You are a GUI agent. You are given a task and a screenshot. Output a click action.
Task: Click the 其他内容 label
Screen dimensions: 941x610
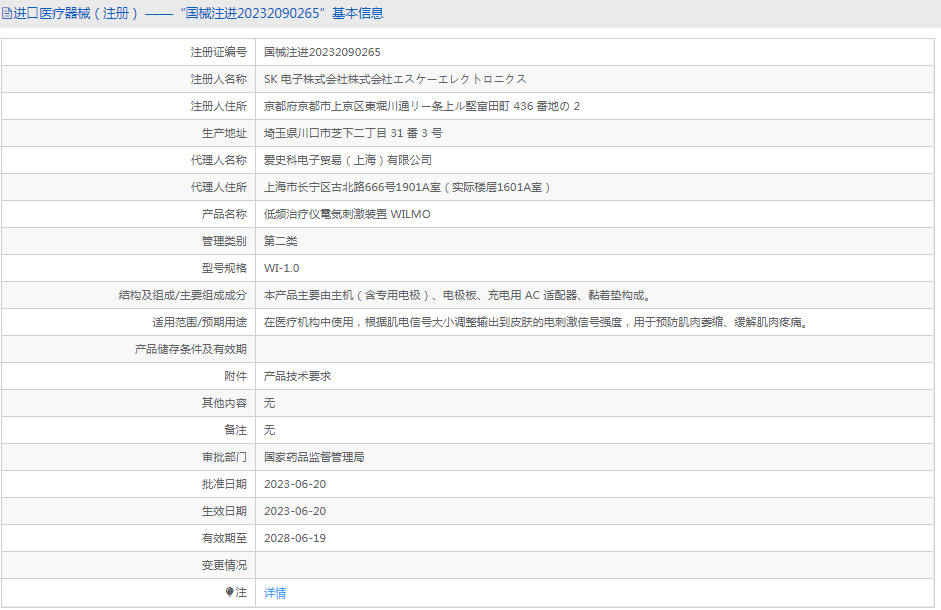[224, 403]
